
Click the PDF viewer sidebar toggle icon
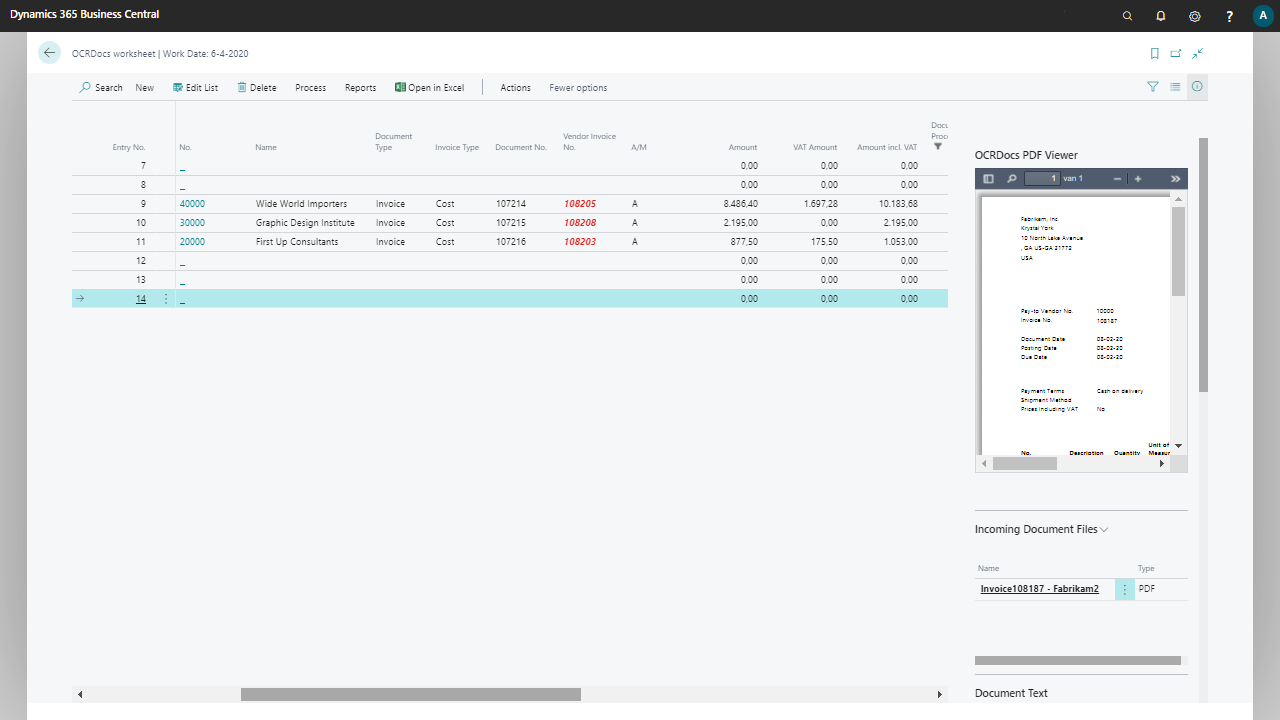pyautogui.click(x=988, y=179)
